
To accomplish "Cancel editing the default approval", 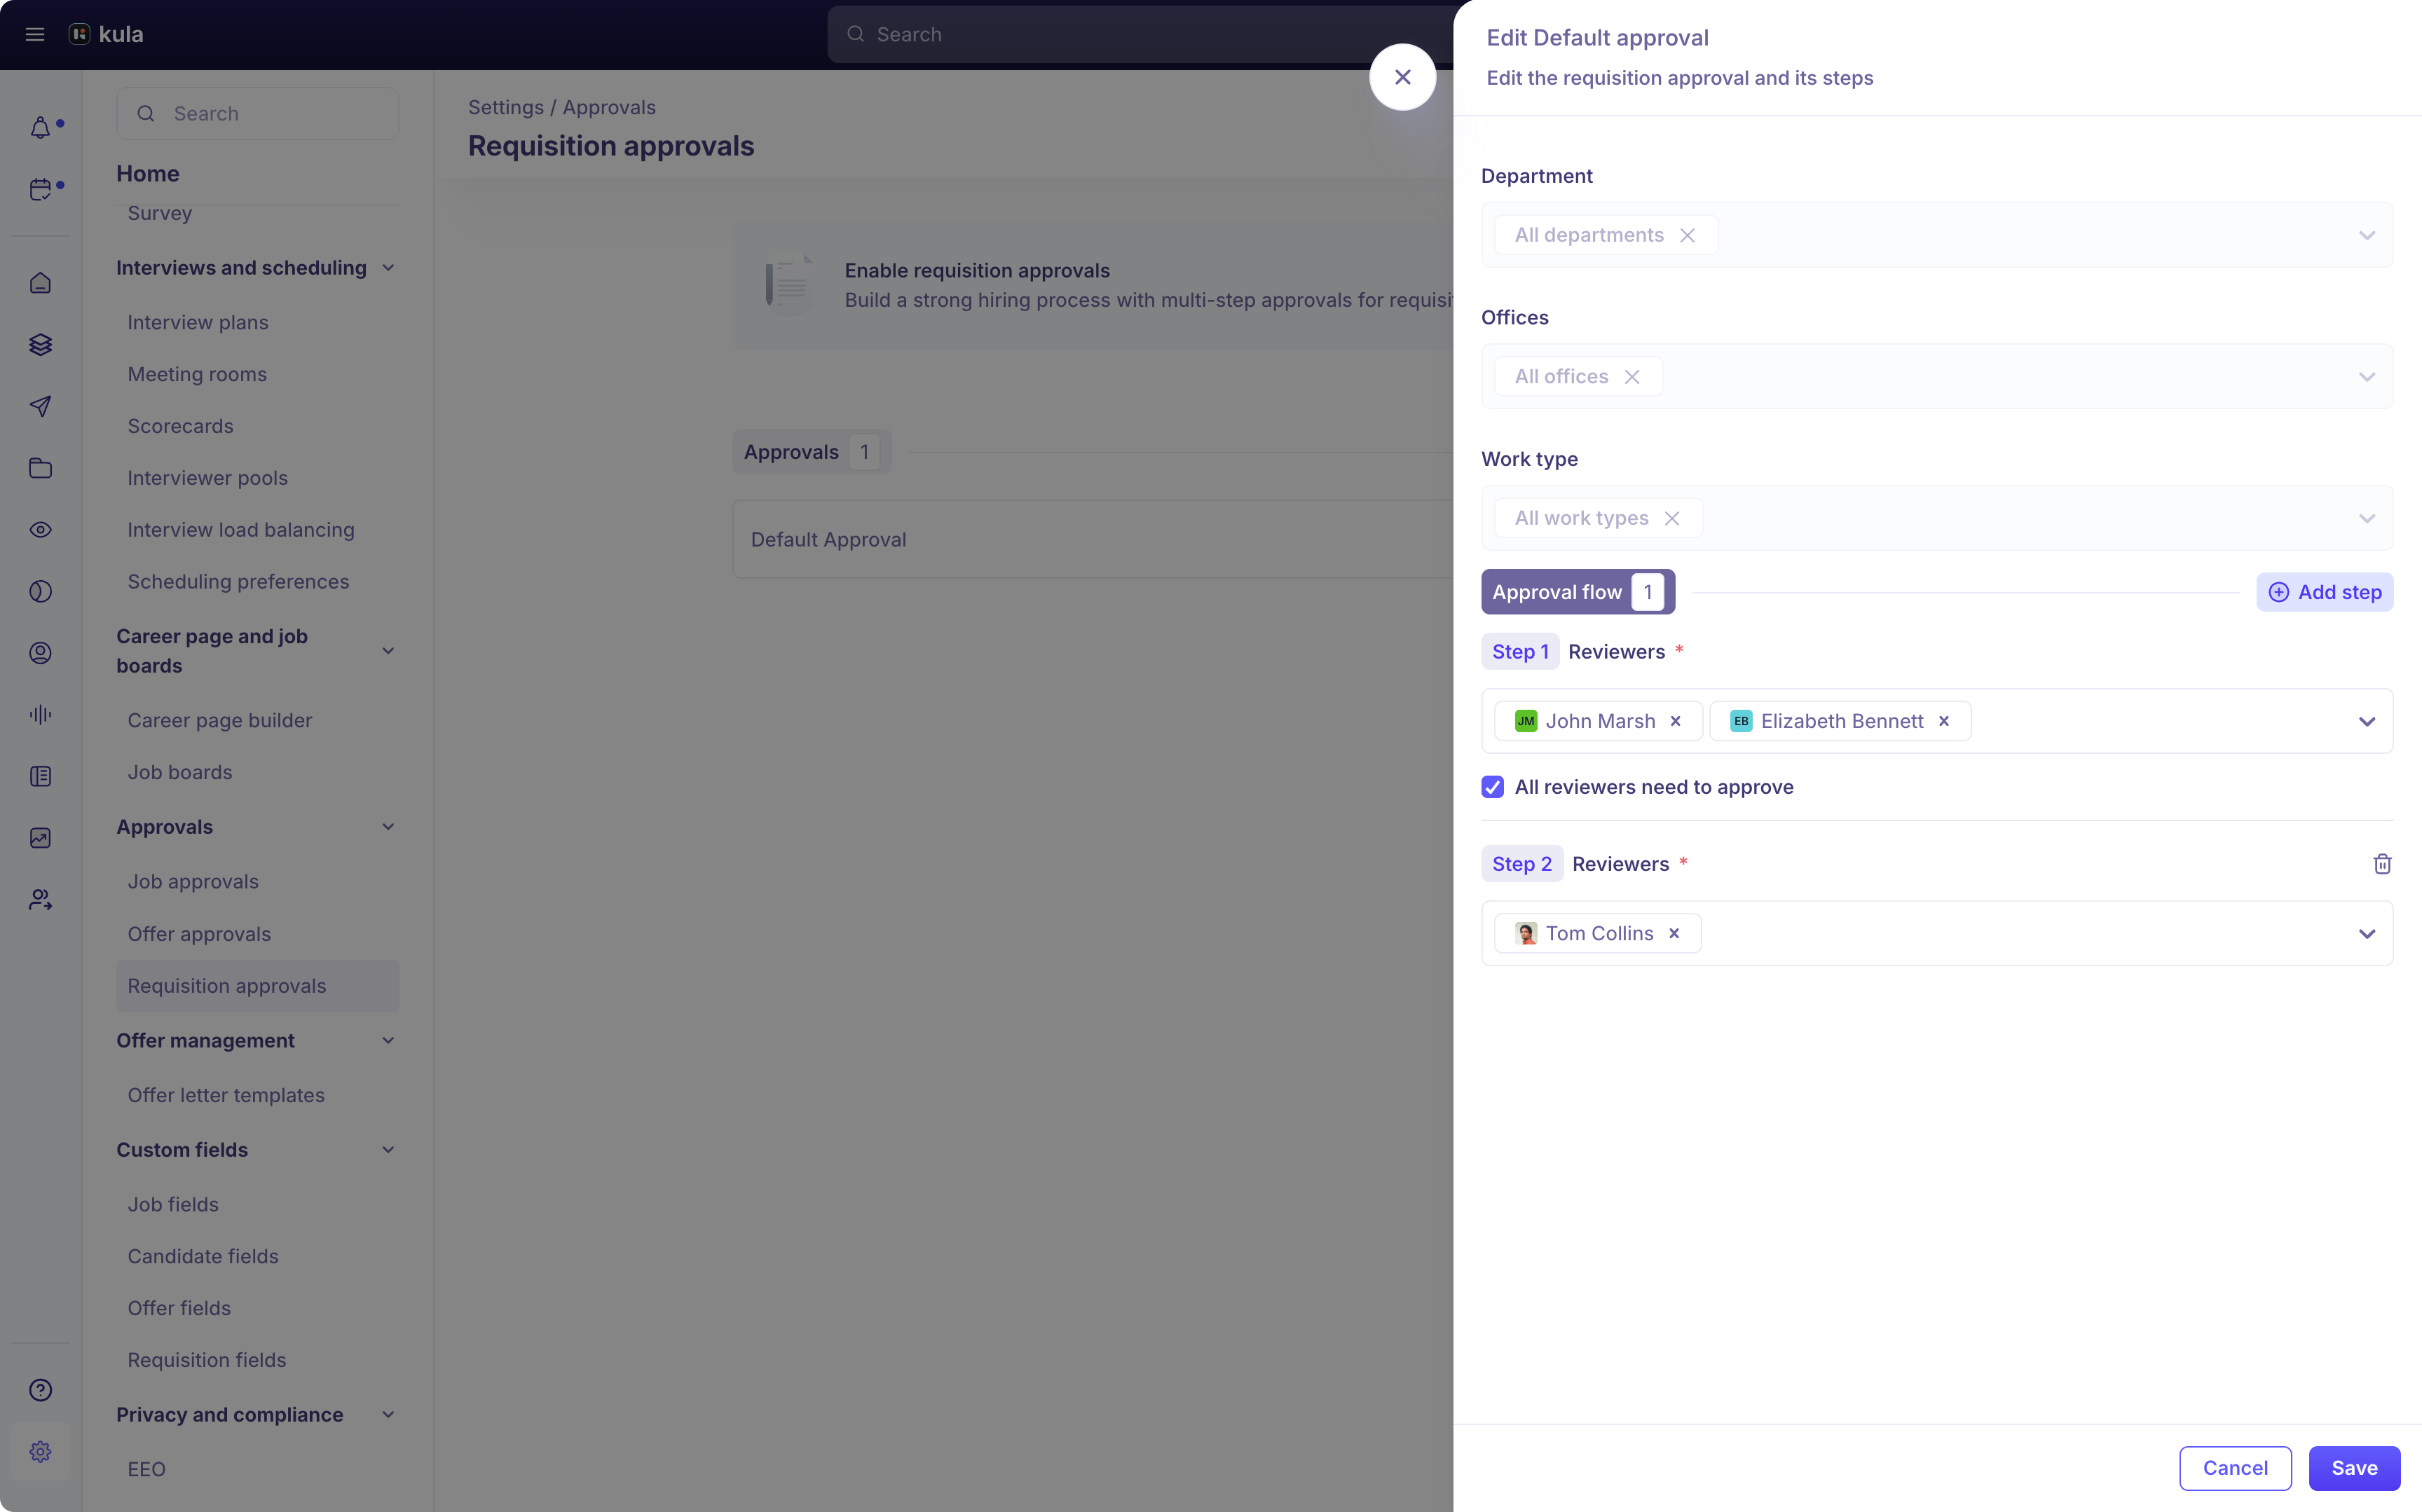I will pyautogui.click(x=2235, y=1468).
